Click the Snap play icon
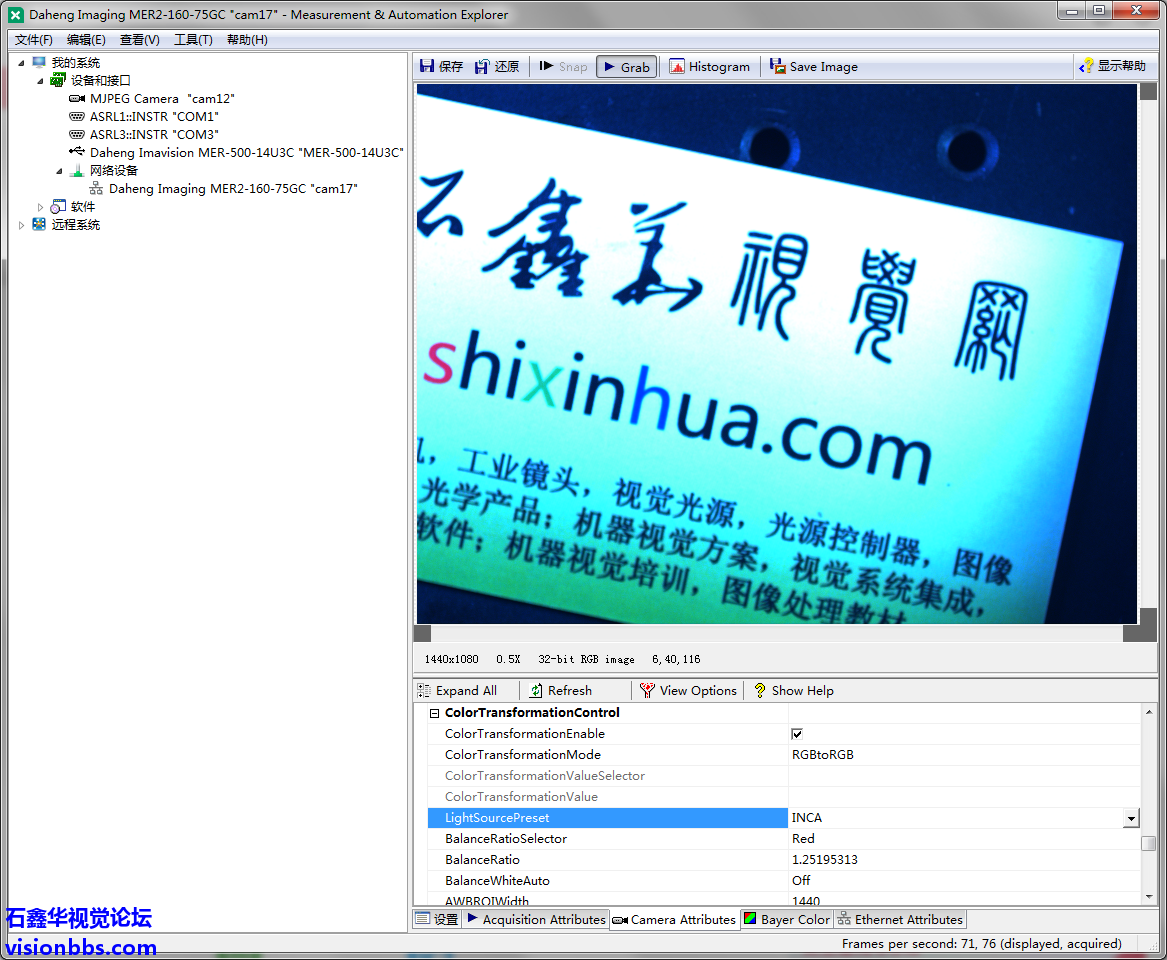The image size is (1167, 960). [x=546, y=66]
